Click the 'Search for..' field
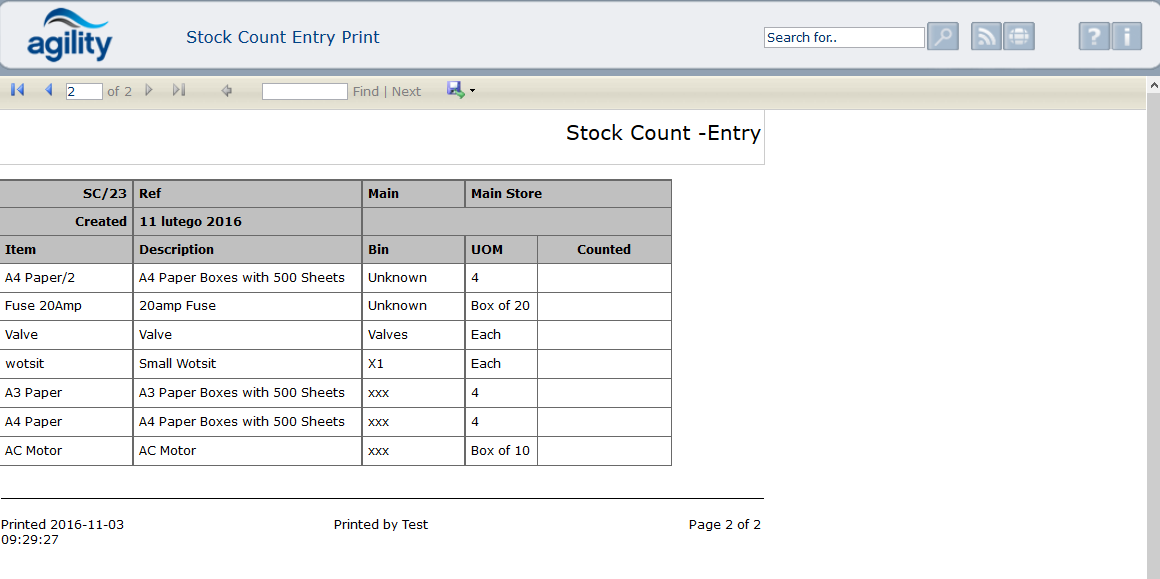The image size is (1160, 579). (x=844, y=37)
